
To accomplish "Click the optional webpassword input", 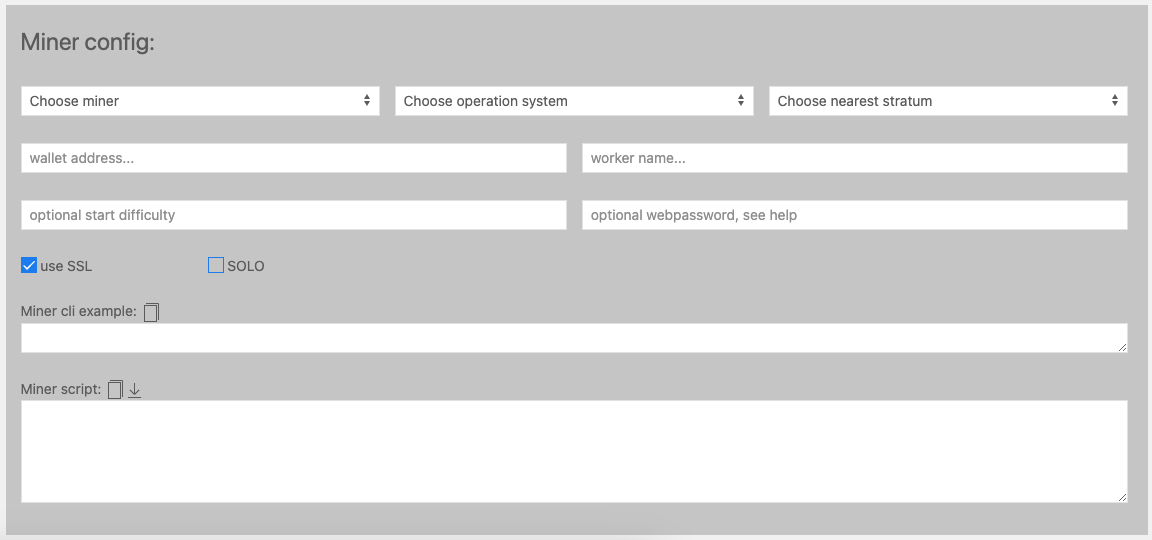I will click(855, 215).
